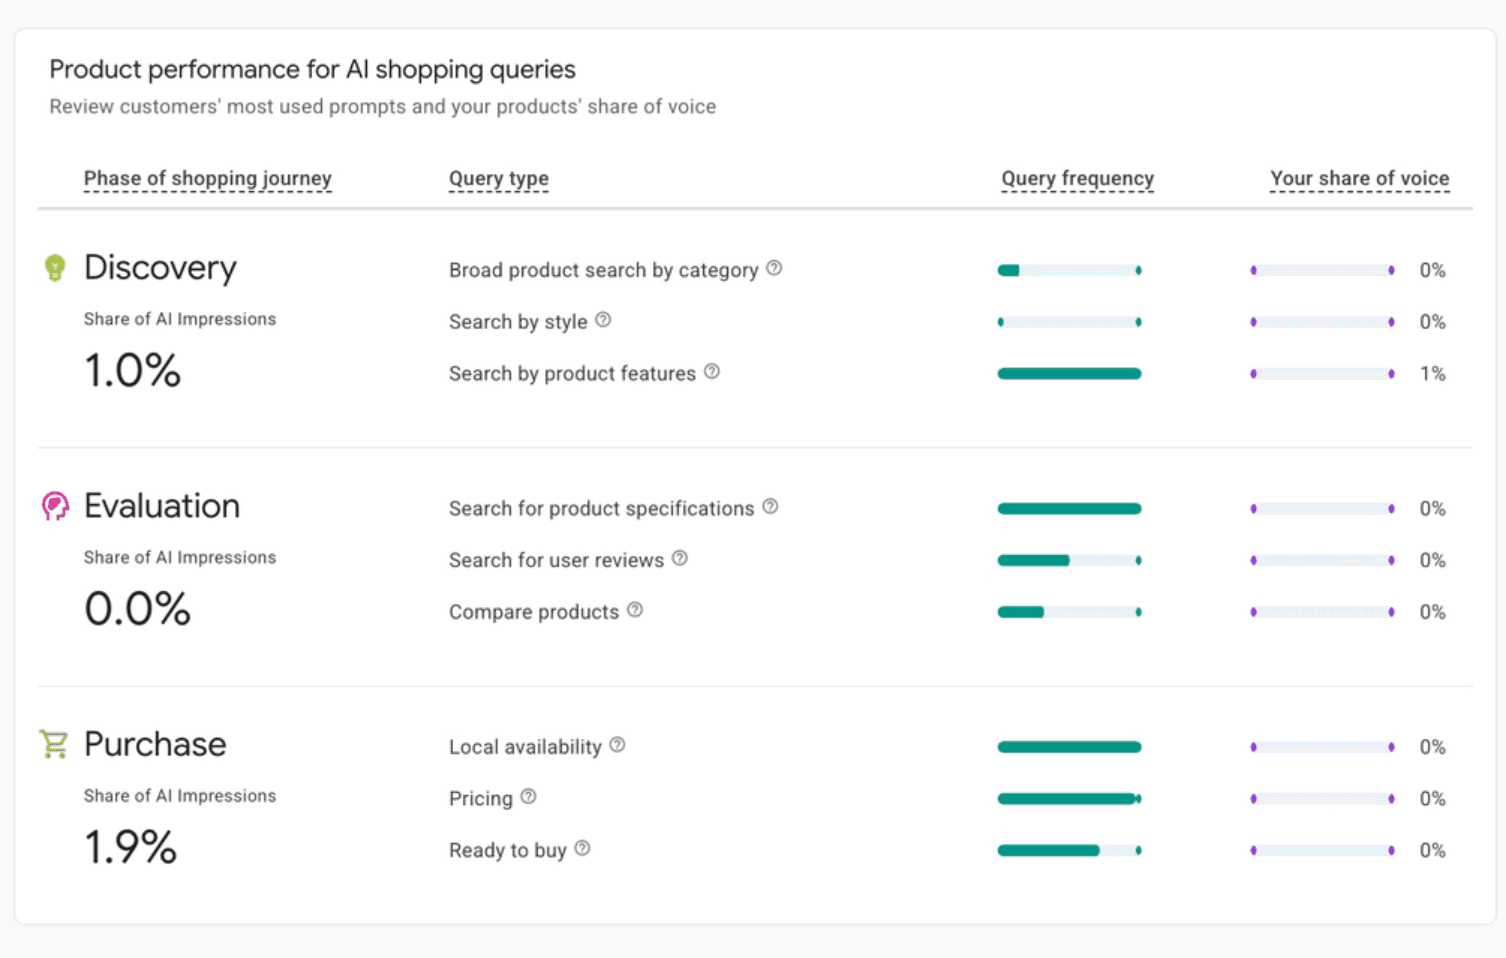1506x958 pixels.
Task: Click query frequency bar for Pricing
Action: (1069, 799)
